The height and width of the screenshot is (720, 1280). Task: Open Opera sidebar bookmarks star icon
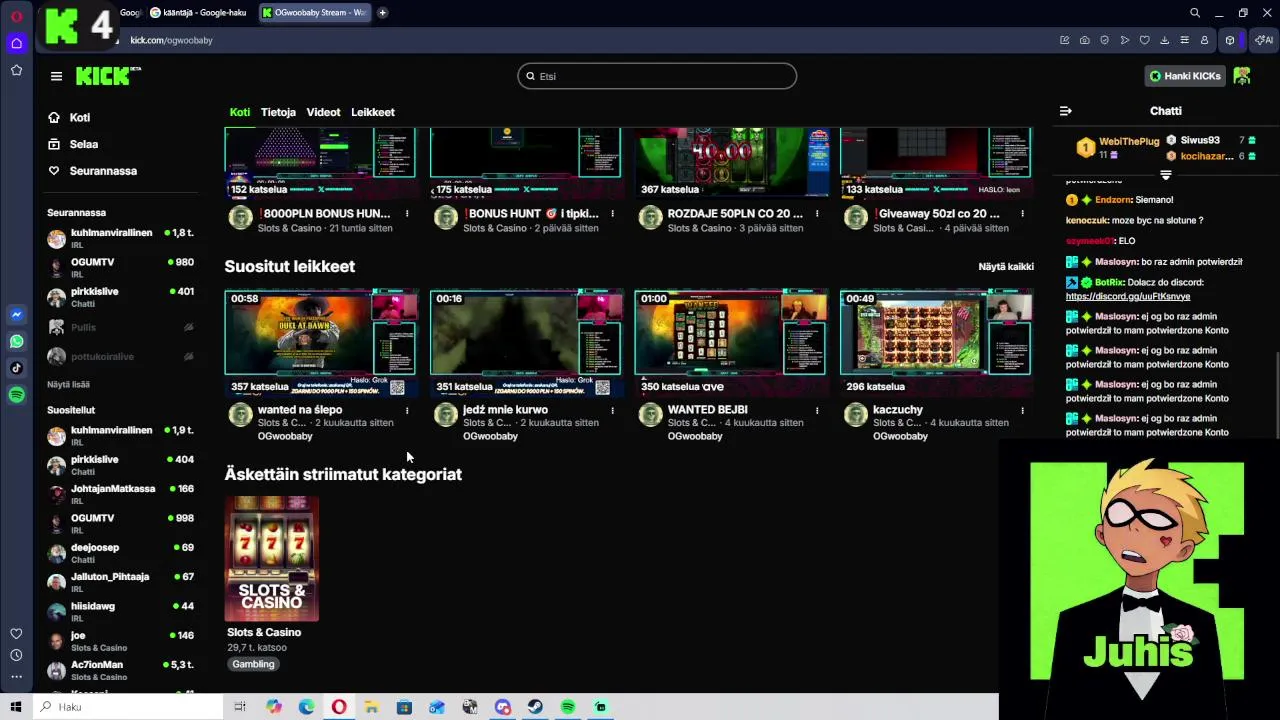click(x=16, y=70)
